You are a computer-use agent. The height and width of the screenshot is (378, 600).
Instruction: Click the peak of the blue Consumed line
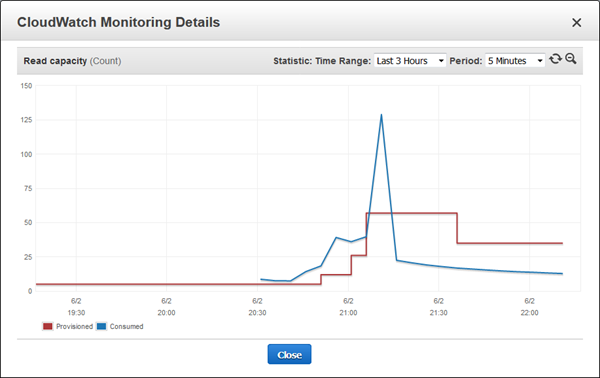click(x=381, y=115)
